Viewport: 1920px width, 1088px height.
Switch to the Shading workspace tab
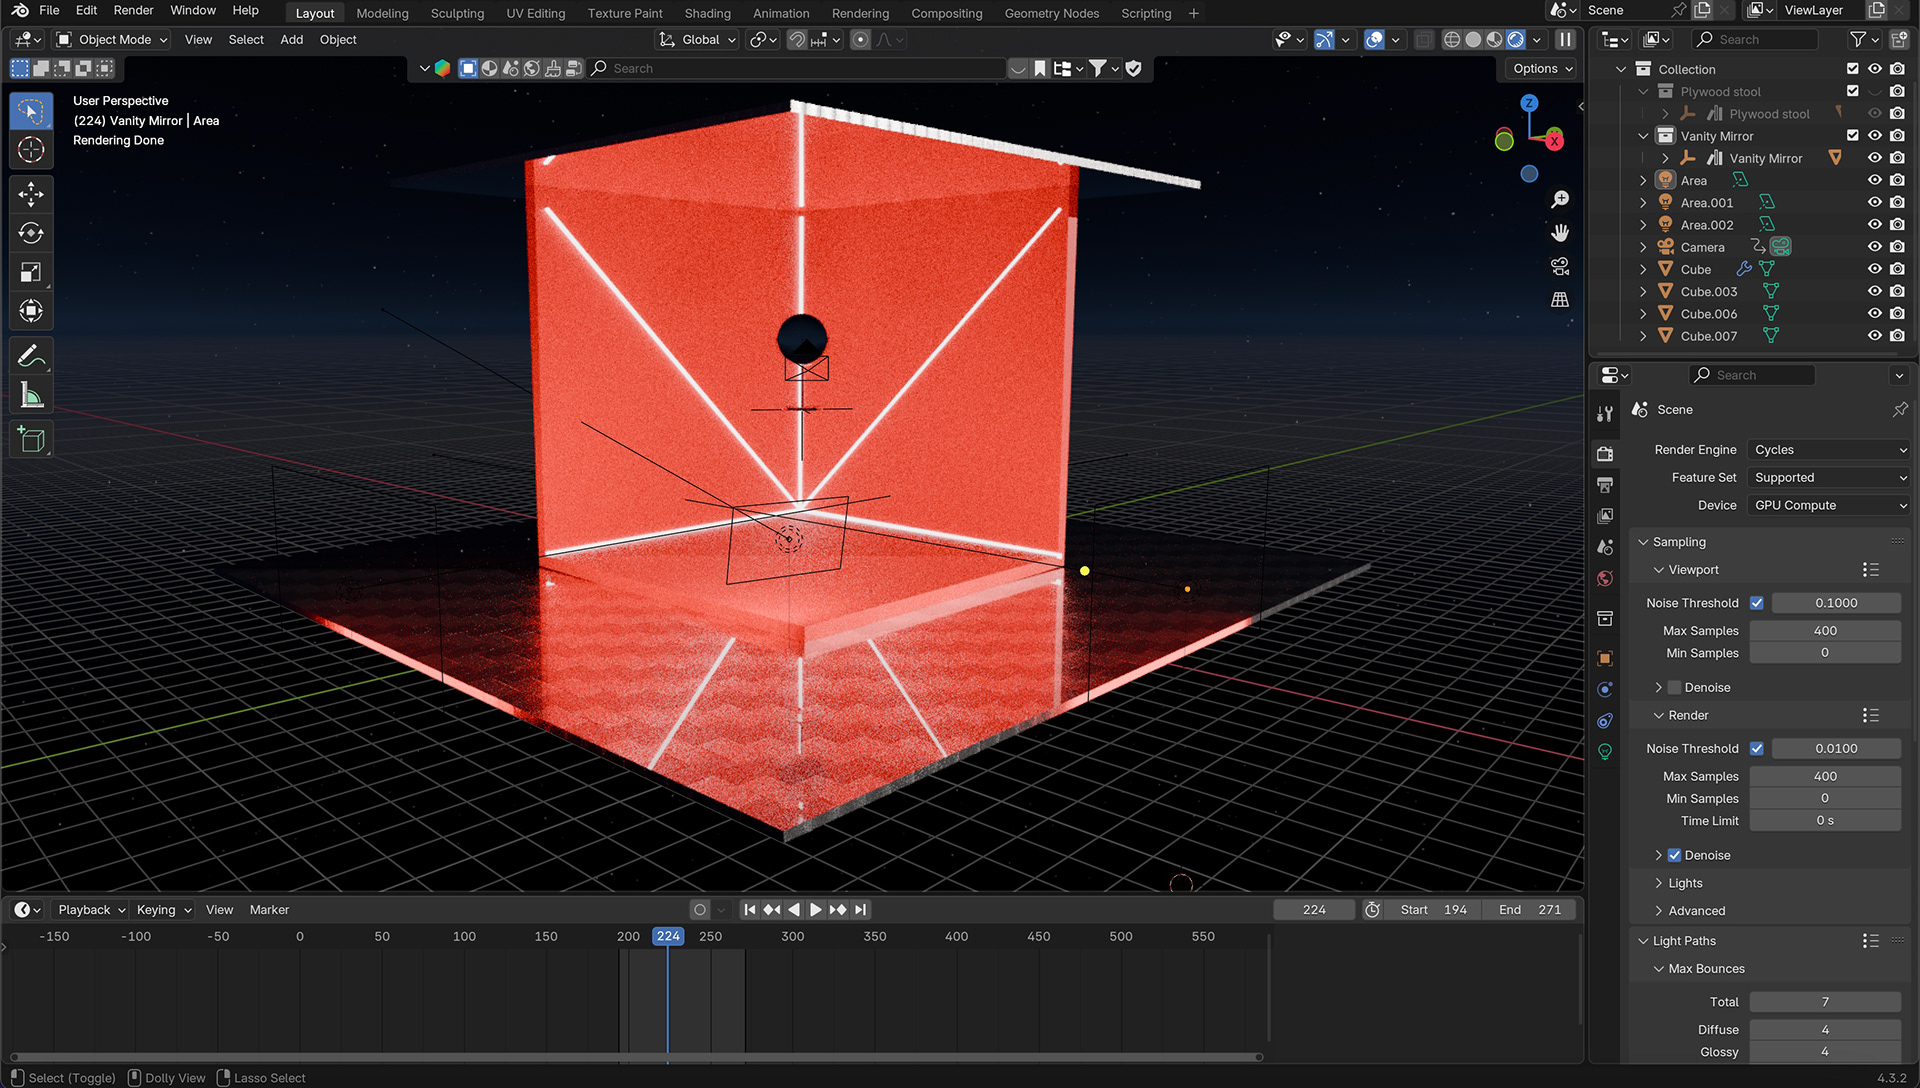pos(707,13)
